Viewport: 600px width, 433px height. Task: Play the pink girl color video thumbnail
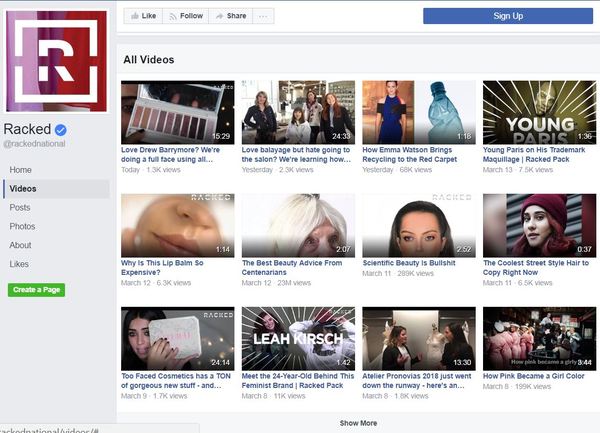540,339
